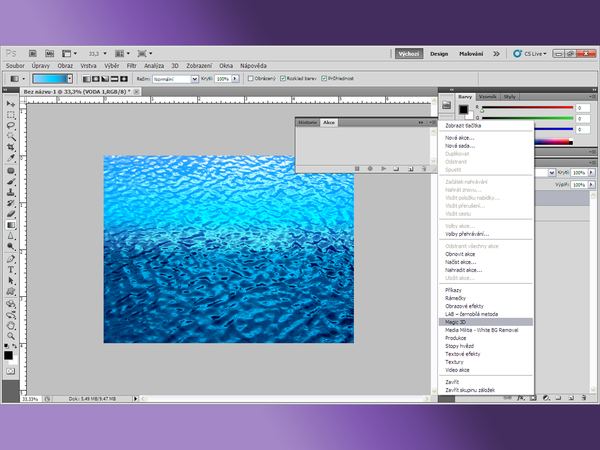Click the trash icon in Akce panel
This screenshot has width=600, height=450.
point(423,168)
